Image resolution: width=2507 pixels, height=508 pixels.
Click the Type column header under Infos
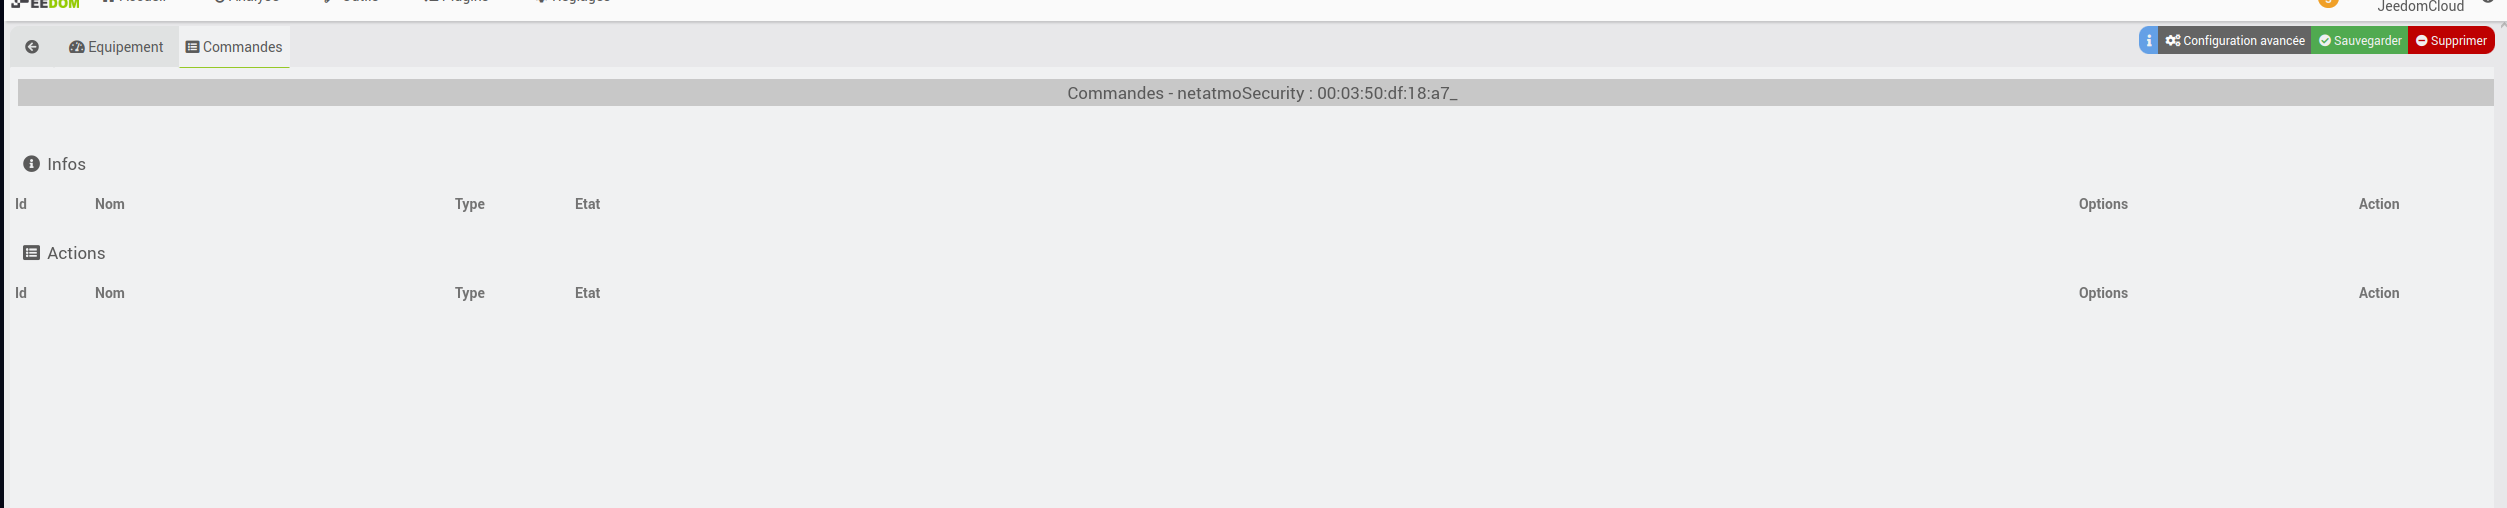(x=470, y=204)
